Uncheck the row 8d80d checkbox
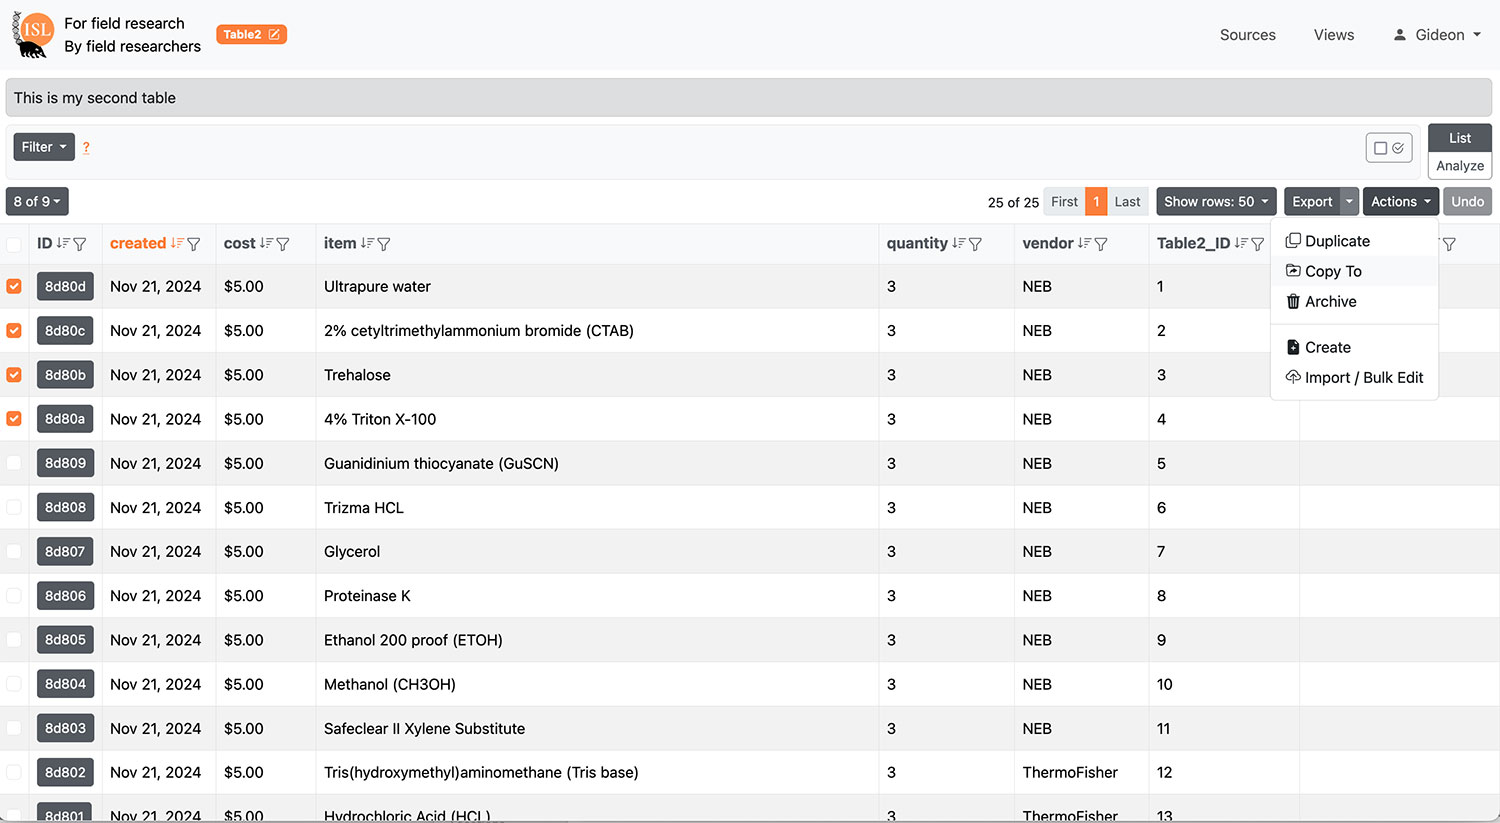This screenshot has height=823, width=1500. (x=14, y=286)
